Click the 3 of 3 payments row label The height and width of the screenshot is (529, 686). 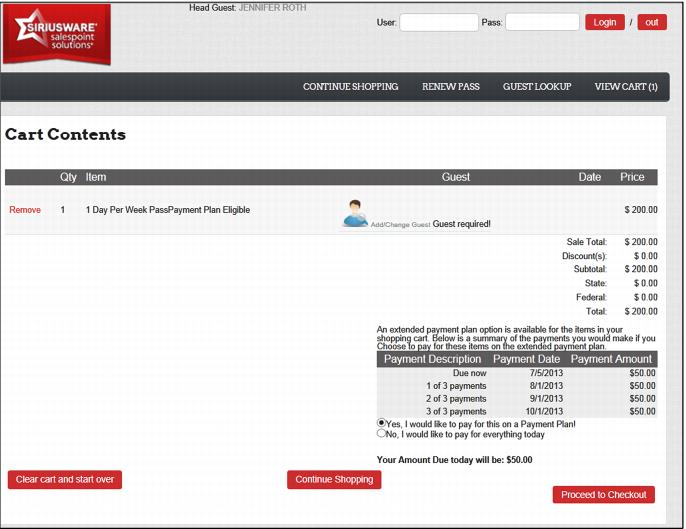[456, 411]
